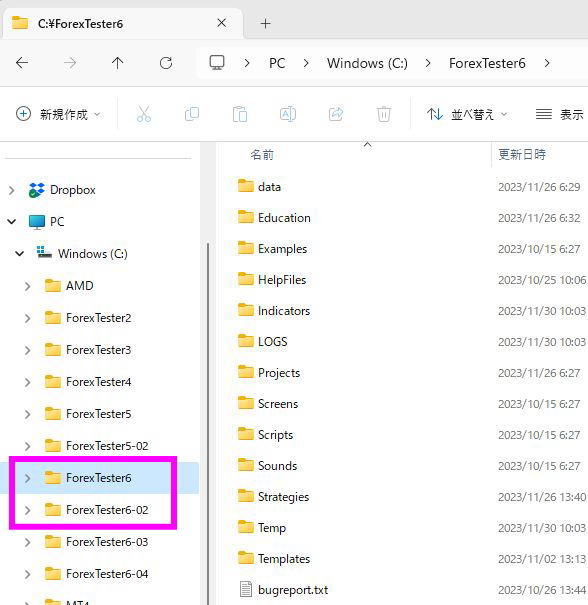Expand the ForexTester5-02 tree node
The width and height of the screenshot is (588, 605).
(x=27, y=446)
